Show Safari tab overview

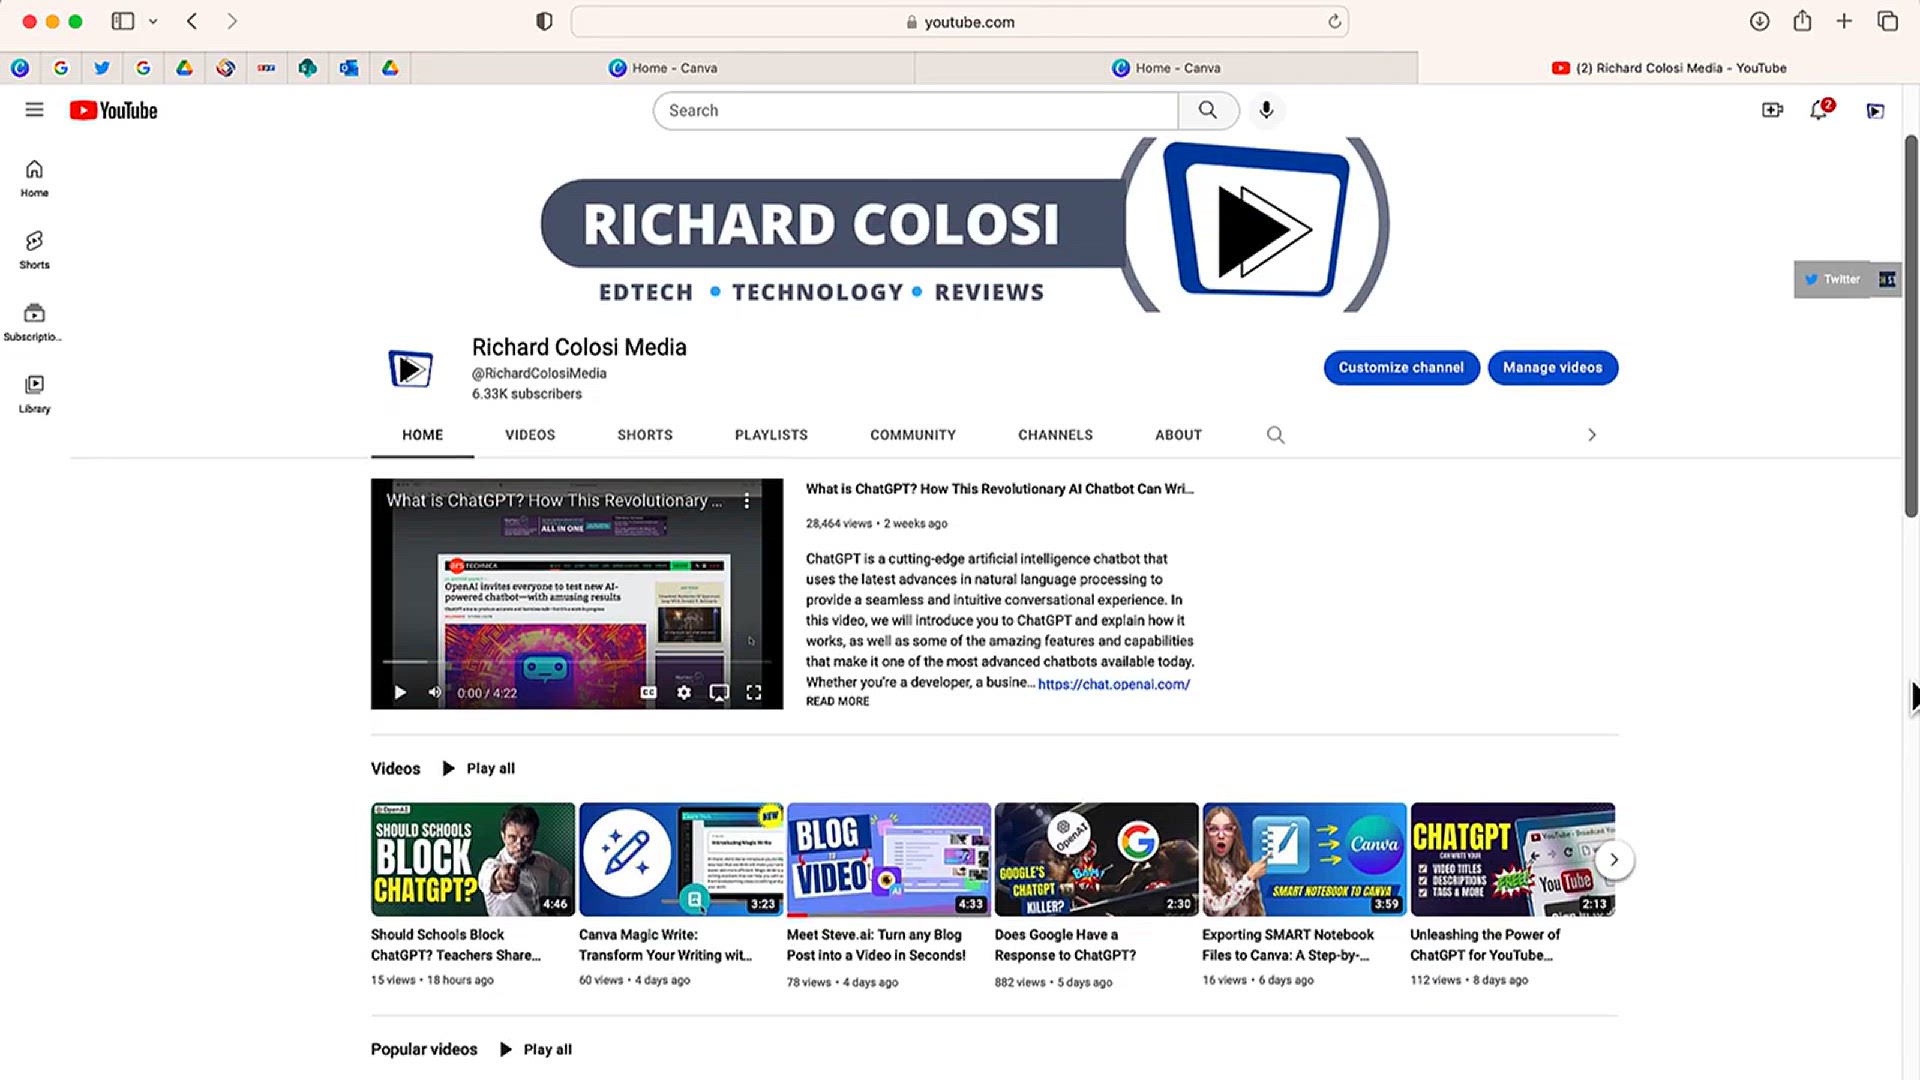coord(1887,21)
